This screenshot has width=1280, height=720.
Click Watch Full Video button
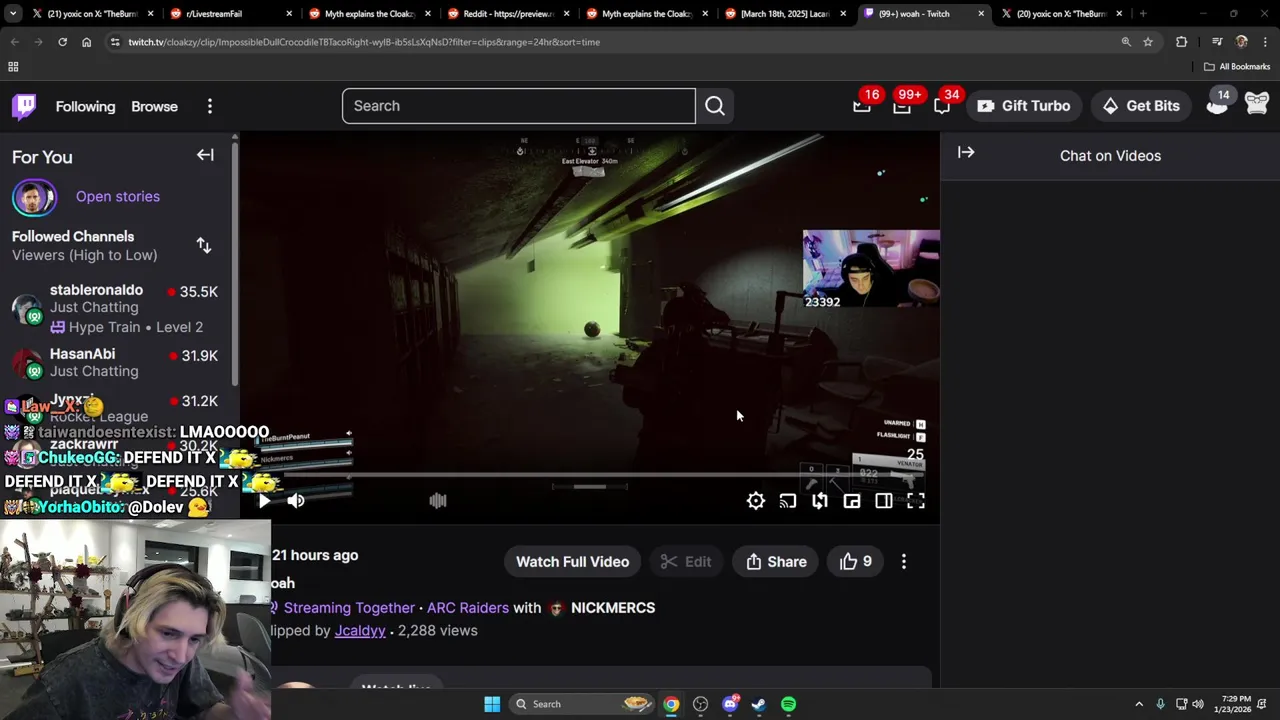pyautogui.click(x=572, y=562)
